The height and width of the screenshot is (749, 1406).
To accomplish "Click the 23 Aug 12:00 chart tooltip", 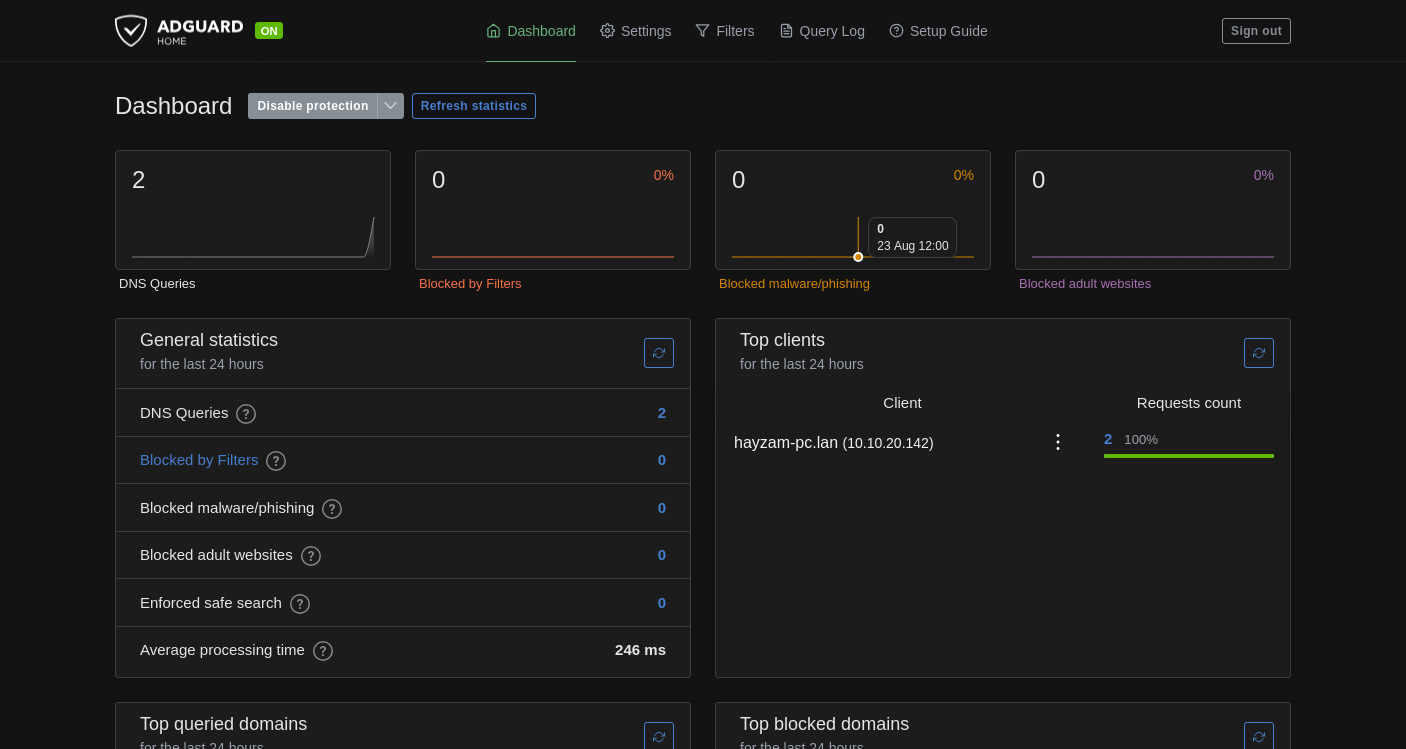I will 912,238.
